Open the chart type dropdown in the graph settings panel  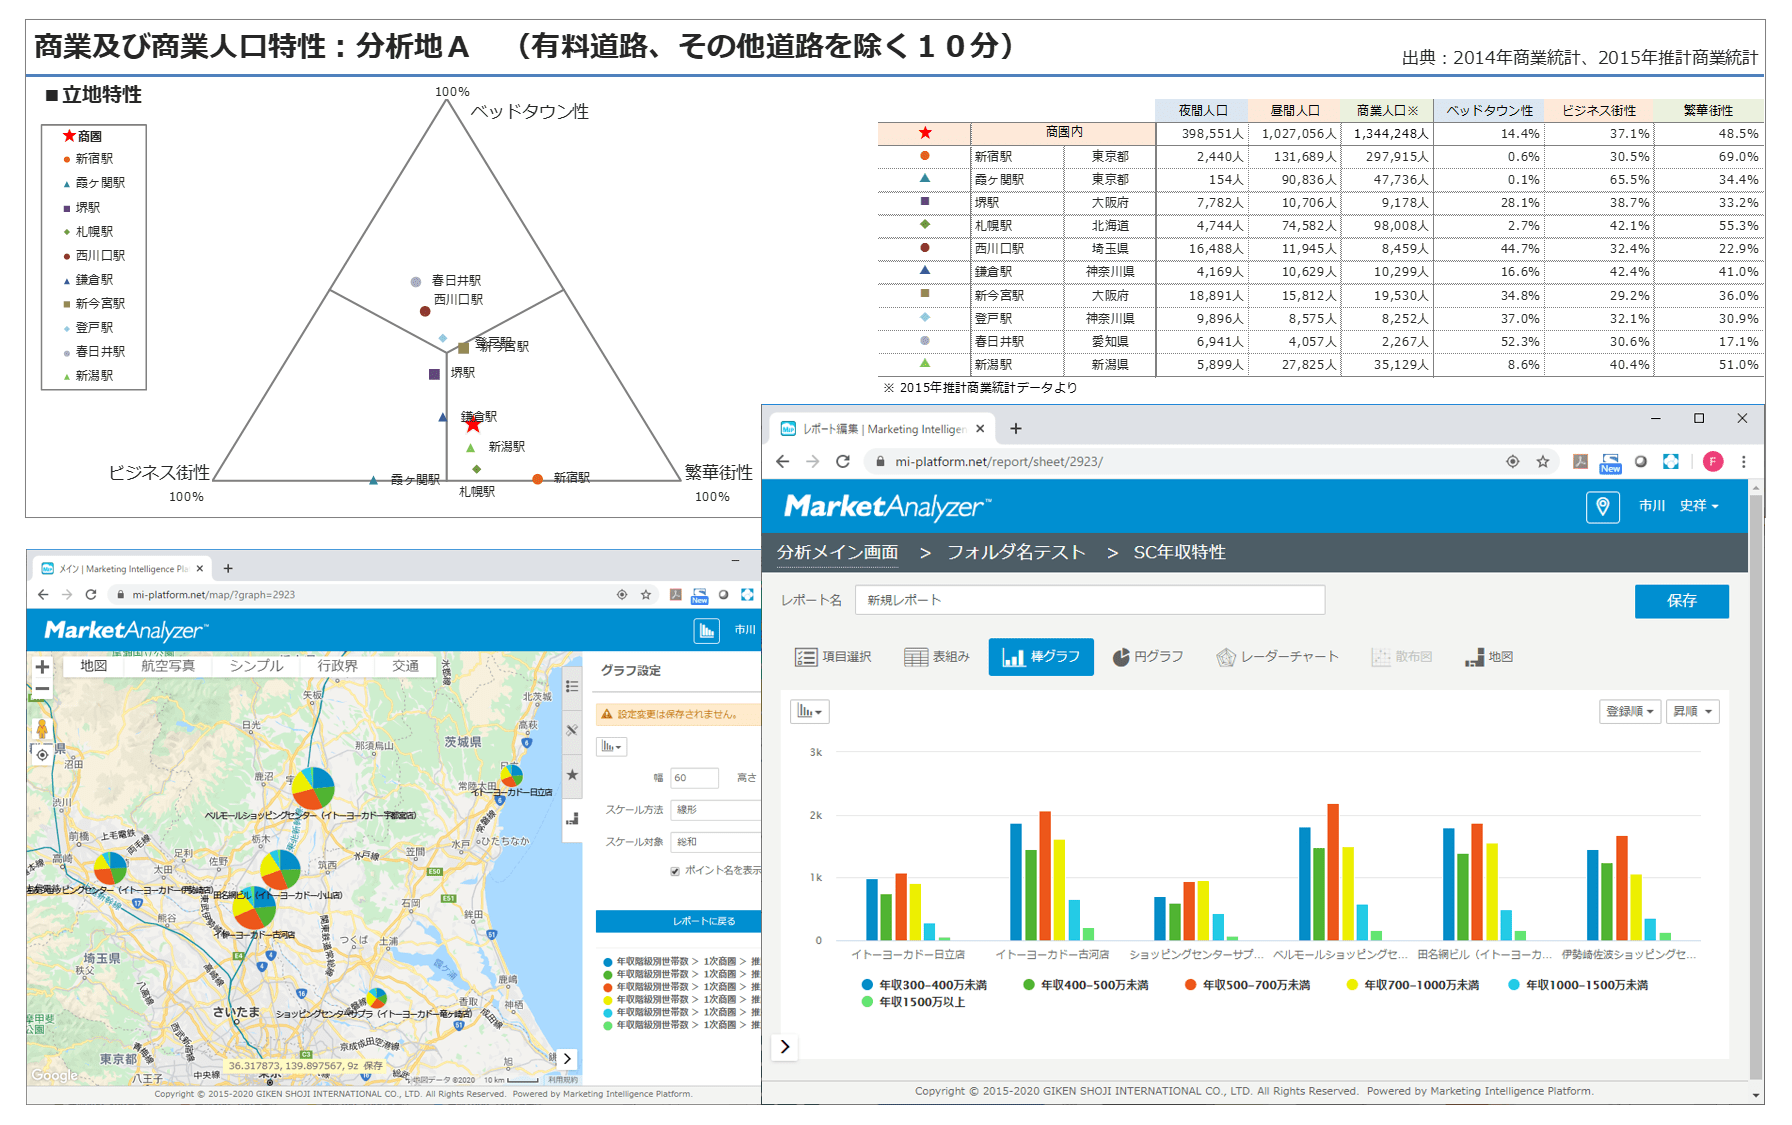[x=611, y=747]
